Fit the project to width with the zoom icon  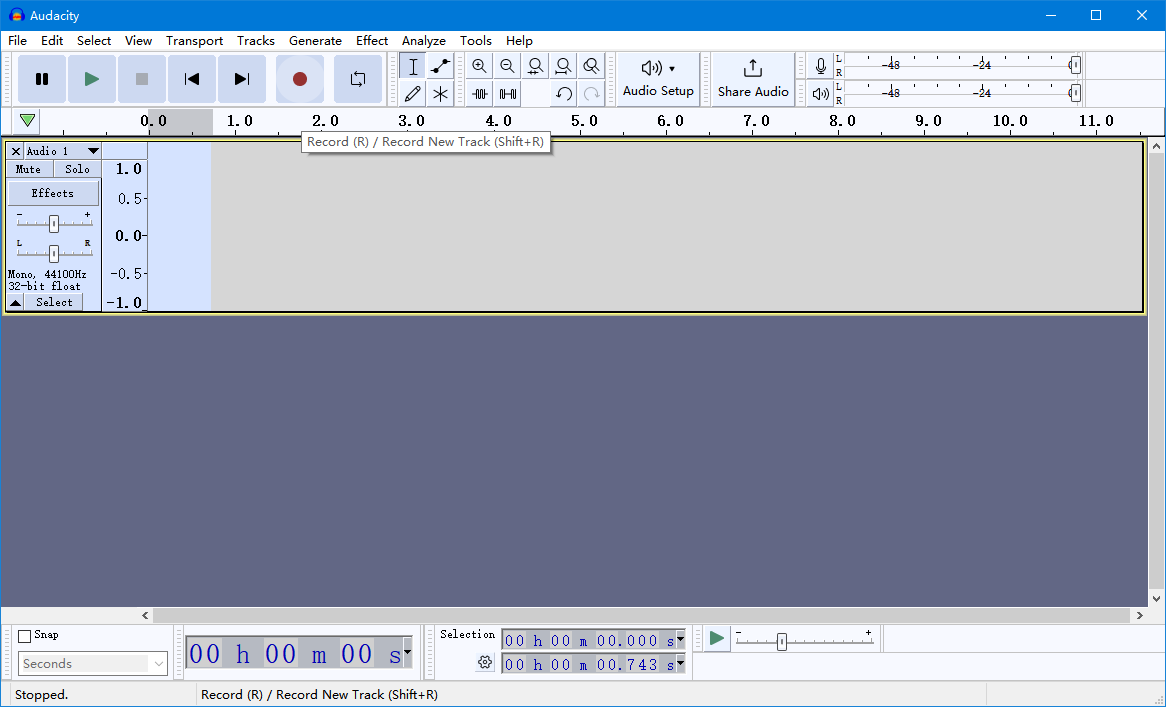click(x=563, y=66)
